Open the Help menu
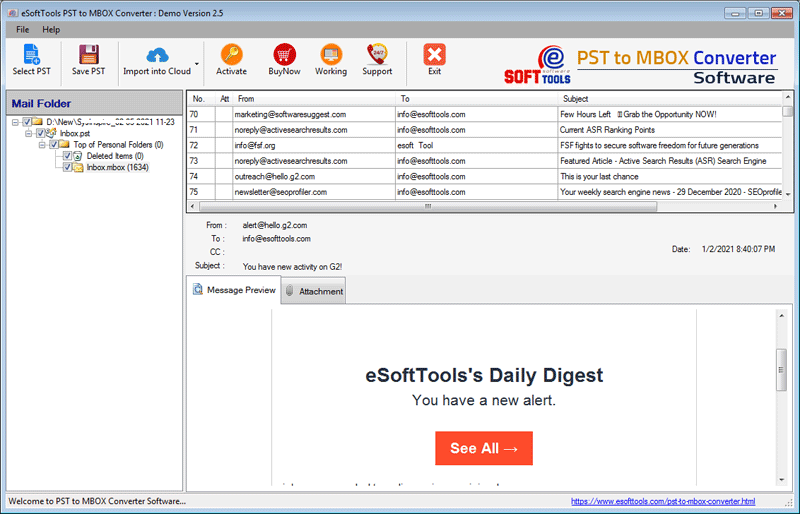Viewport: 800px width, 514px height. pyautogui.click(x=51, y=30)
